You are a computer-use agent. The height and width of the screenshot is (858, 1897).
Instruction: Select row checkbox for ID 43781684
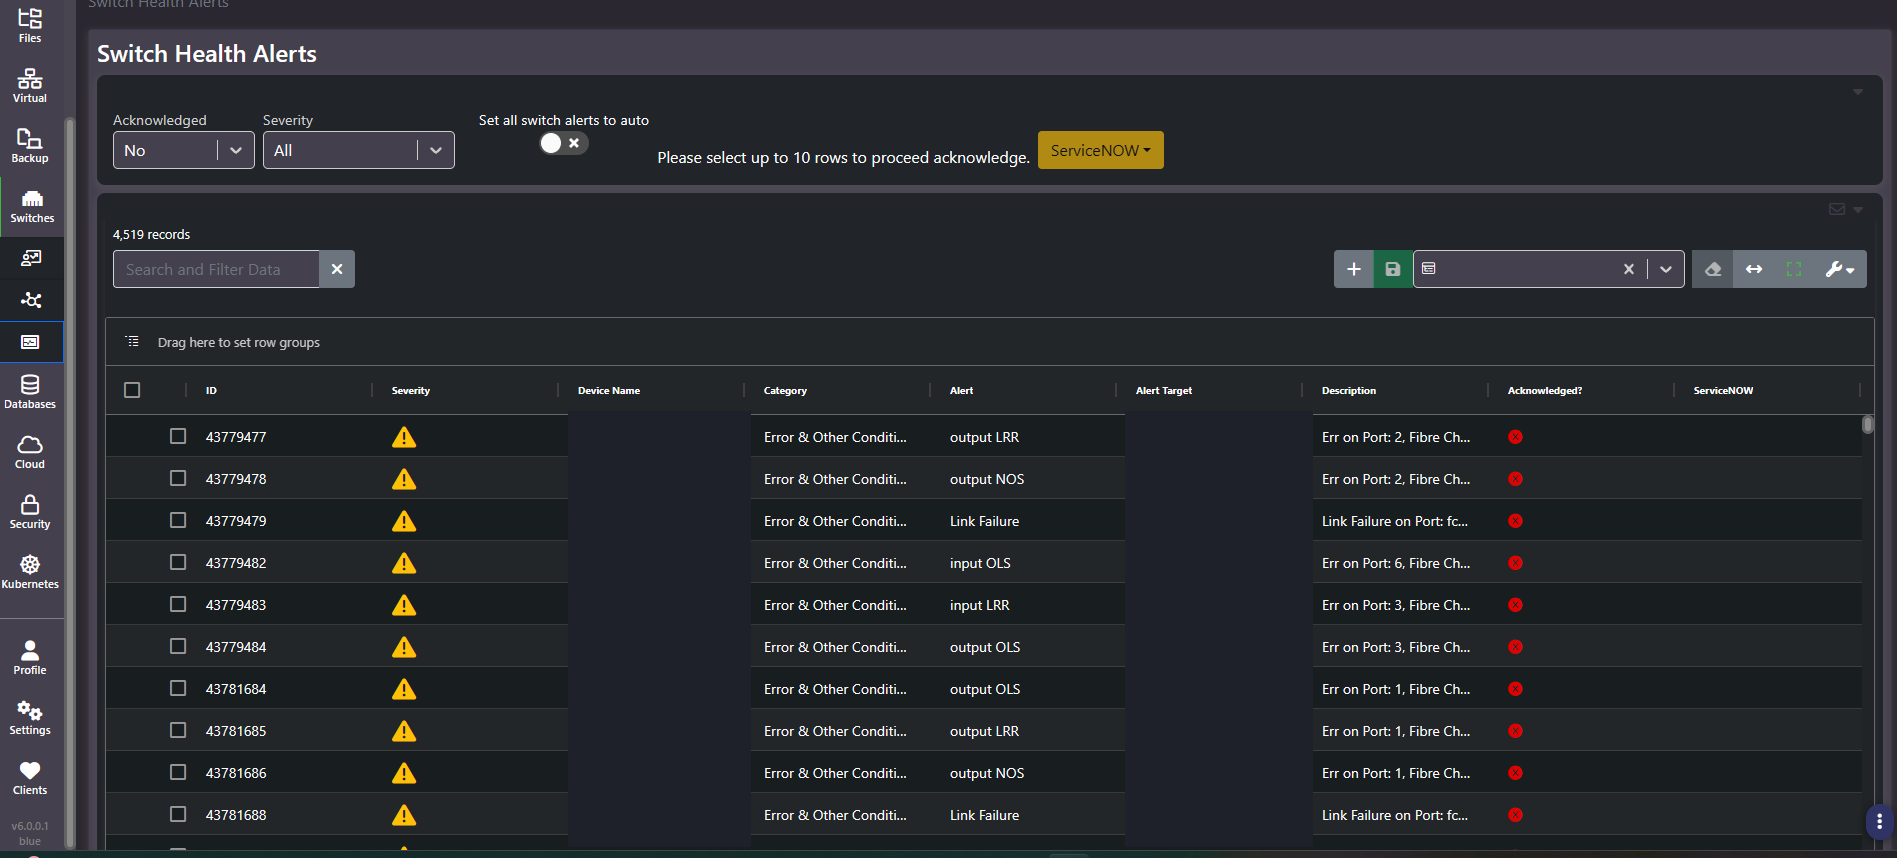click(x=178, y=688)
